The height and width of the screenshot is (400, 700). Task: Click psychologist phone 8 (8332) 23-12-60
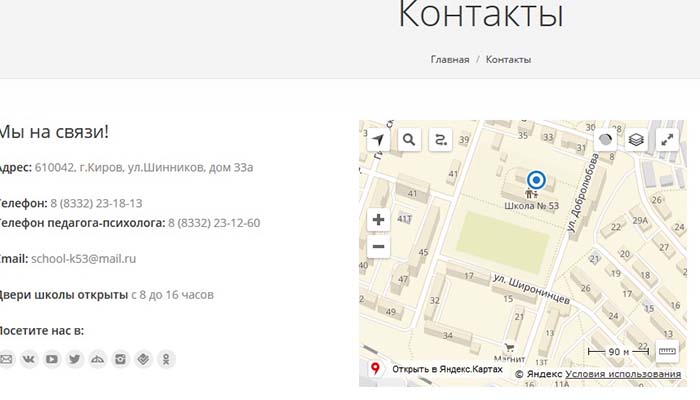214,223
